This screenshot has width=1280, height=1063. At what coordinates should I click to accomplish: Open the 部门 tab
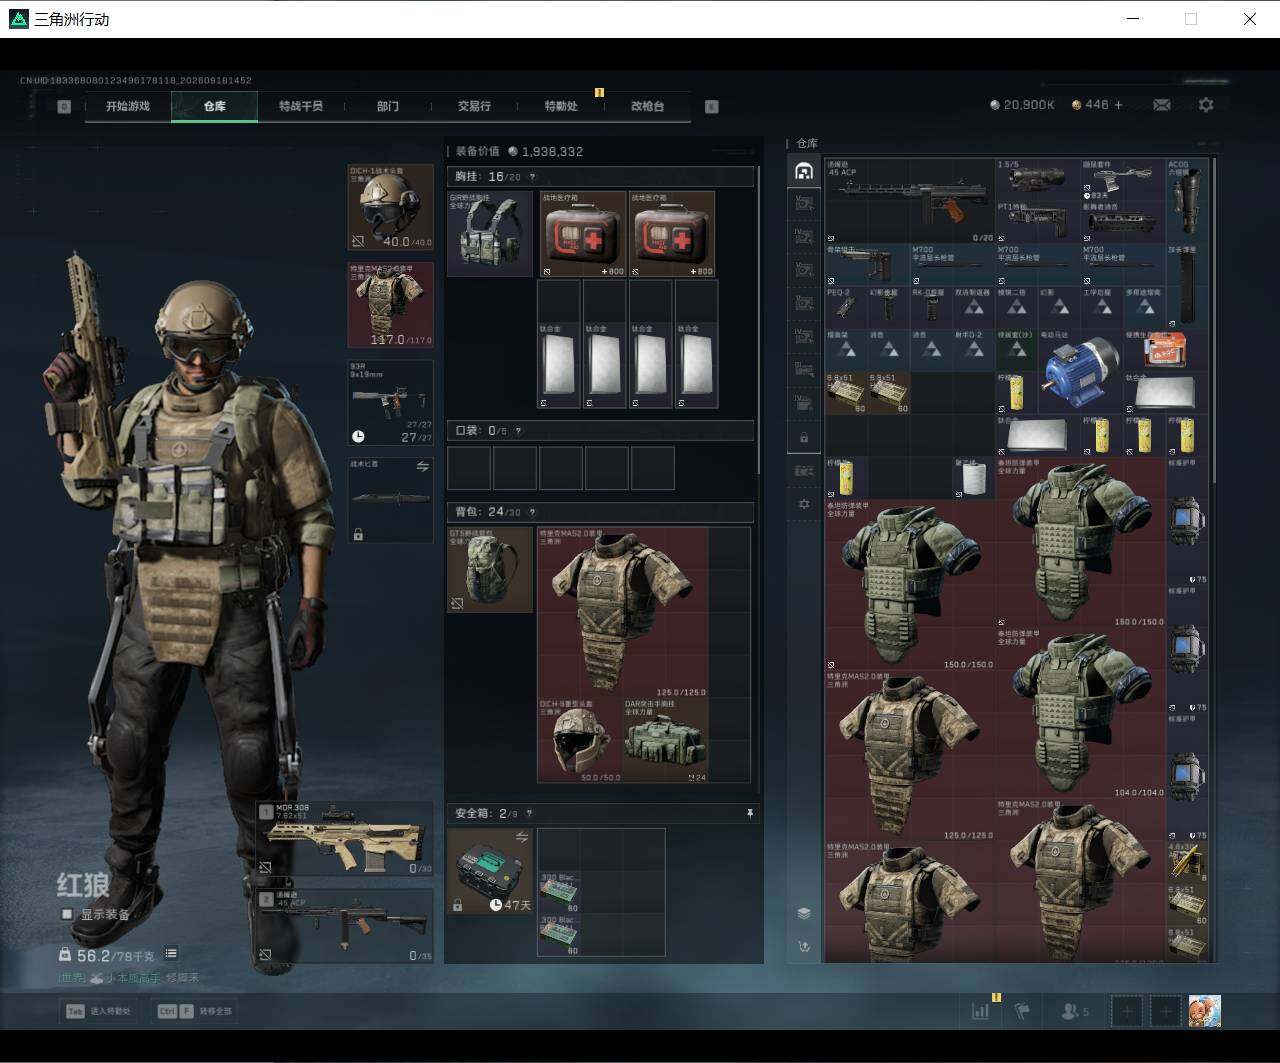(x=388, y=106)
